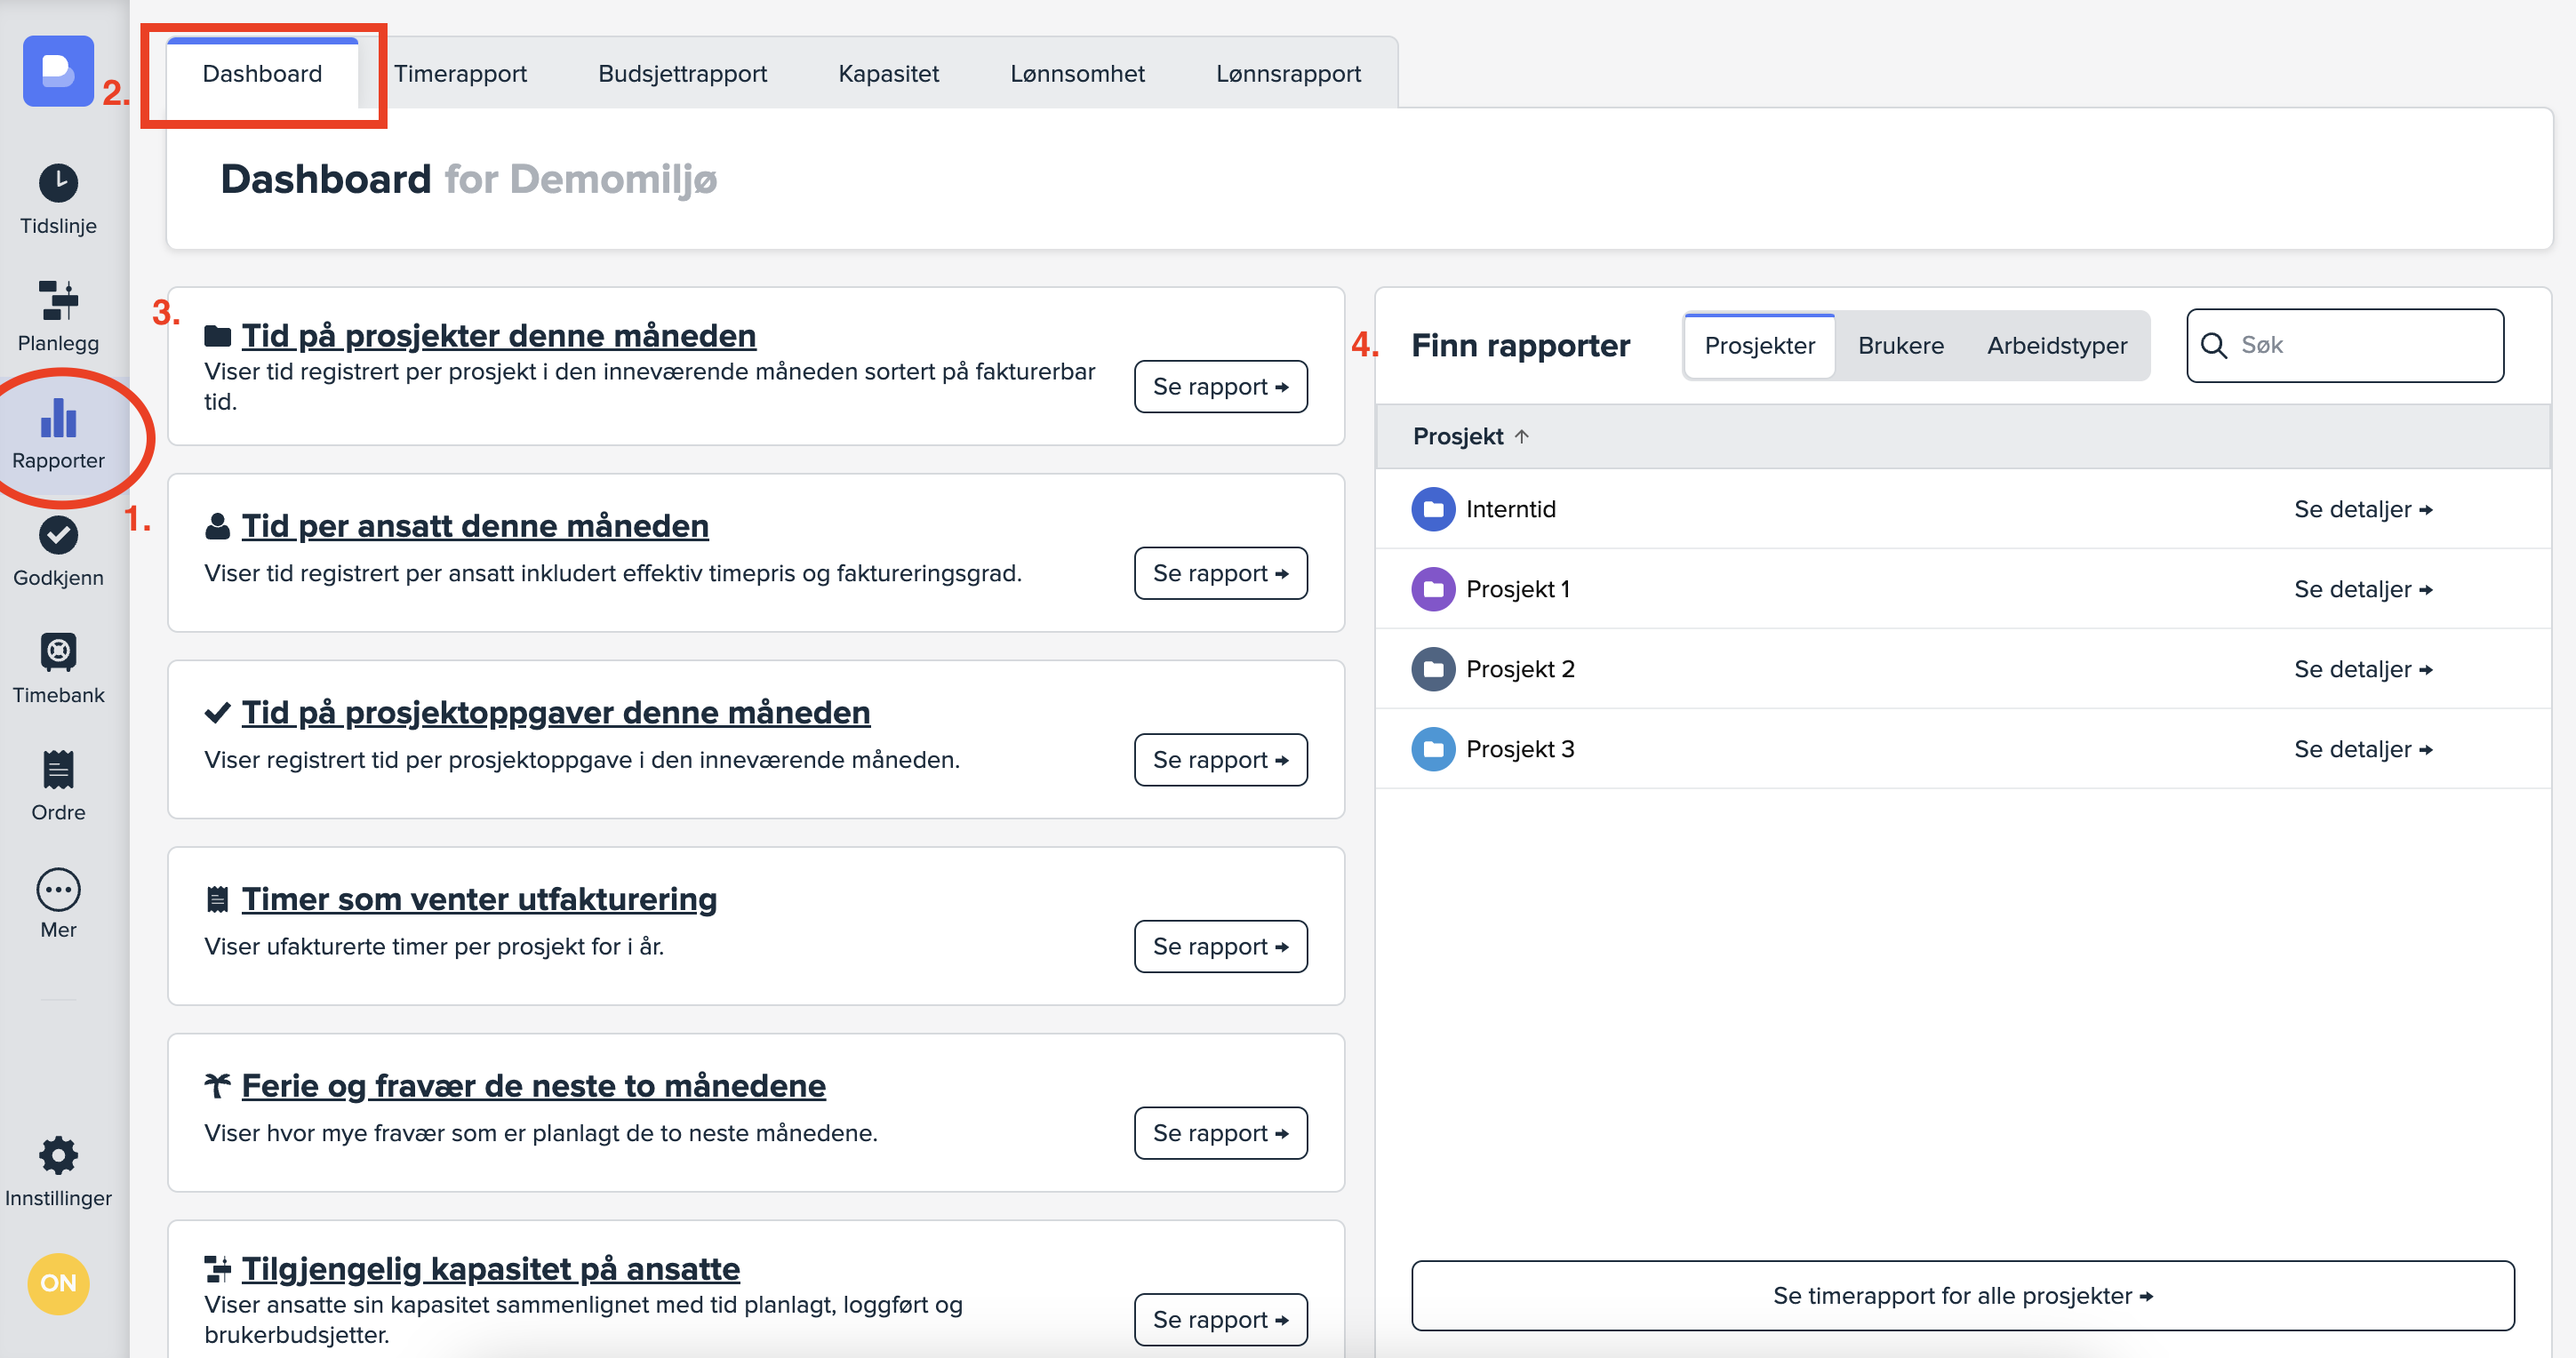
Task: Open Se detaljer for Prosjekt 2
Action: point(2362,669)
